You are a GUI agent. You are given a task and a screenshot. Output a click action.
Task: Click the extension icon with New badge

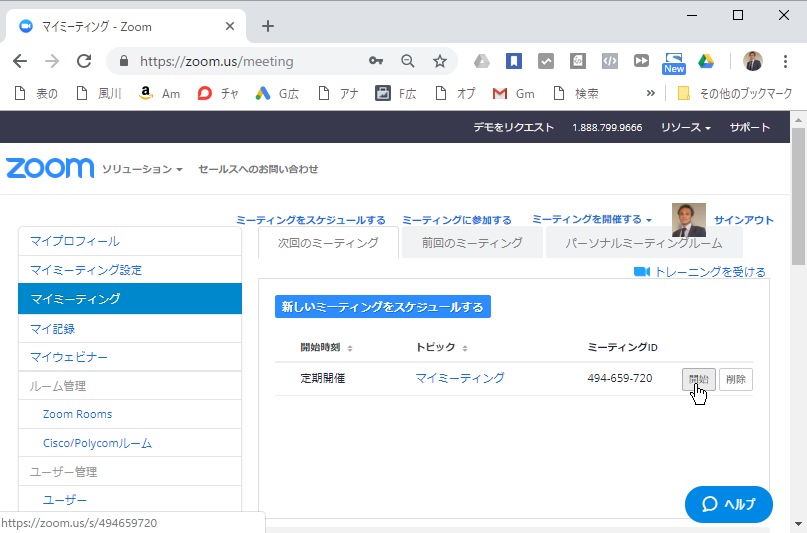coord(674,63)
